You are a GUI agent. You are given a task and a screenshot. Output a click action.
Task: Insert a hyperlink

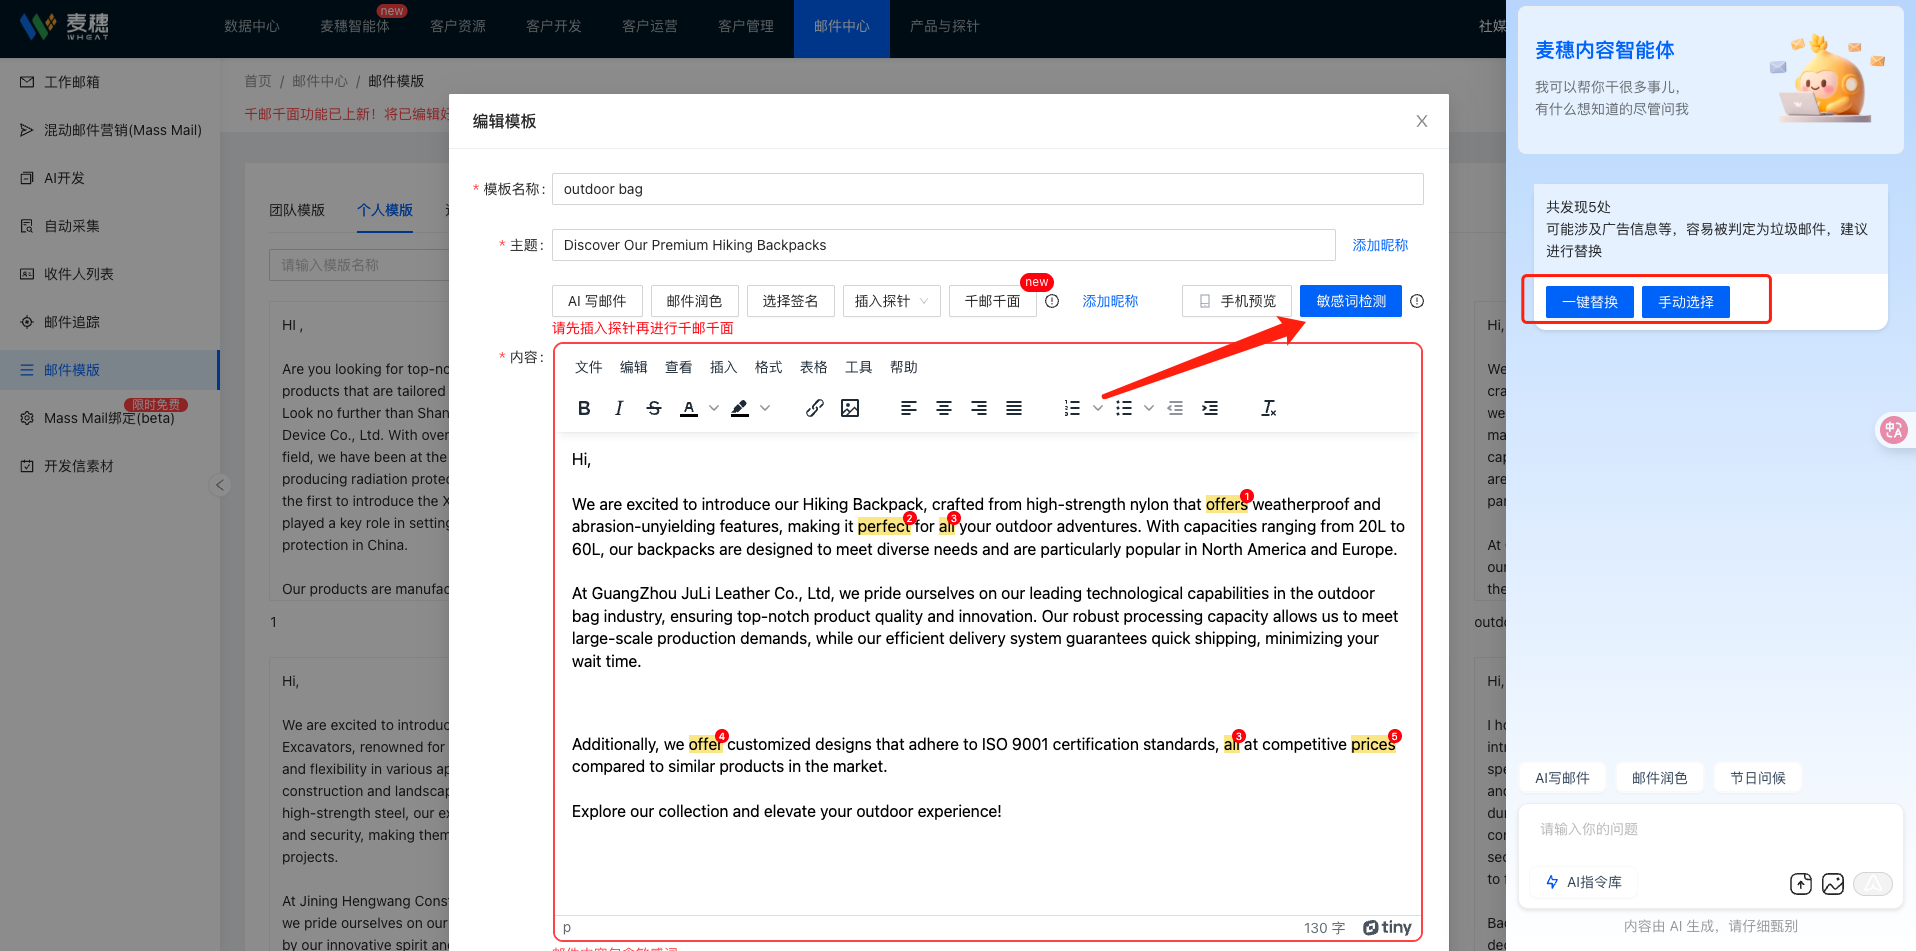pos(815,408)
